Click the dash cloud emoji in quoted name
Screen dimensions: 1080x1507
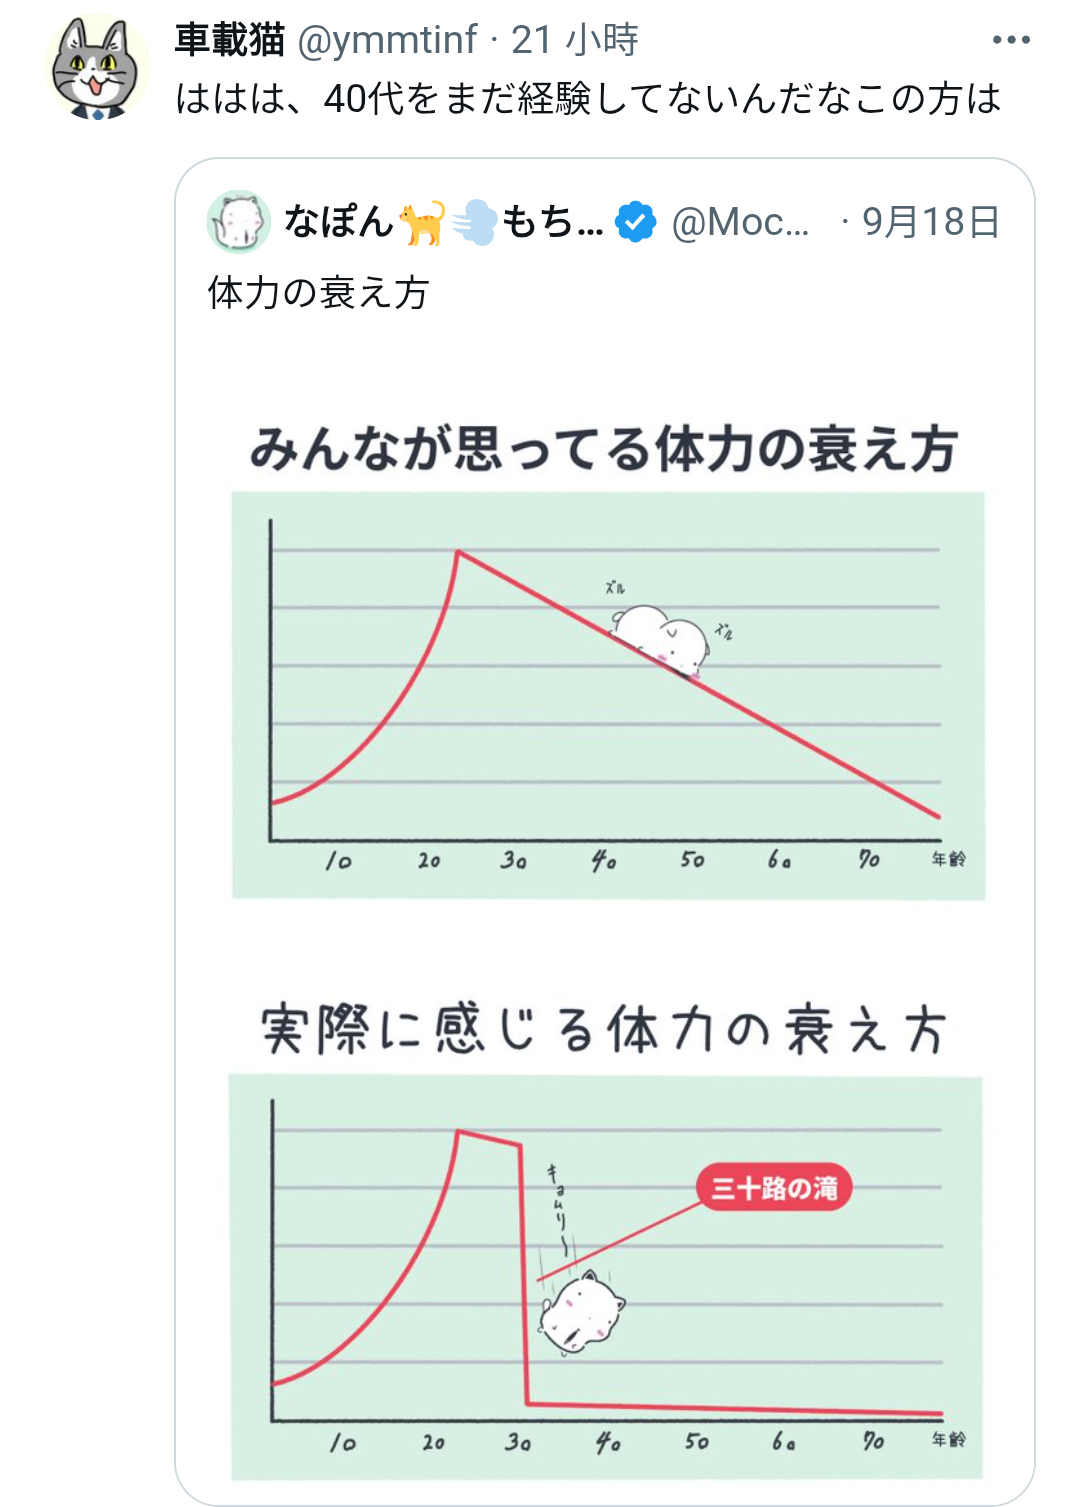[x=474, y=222]
